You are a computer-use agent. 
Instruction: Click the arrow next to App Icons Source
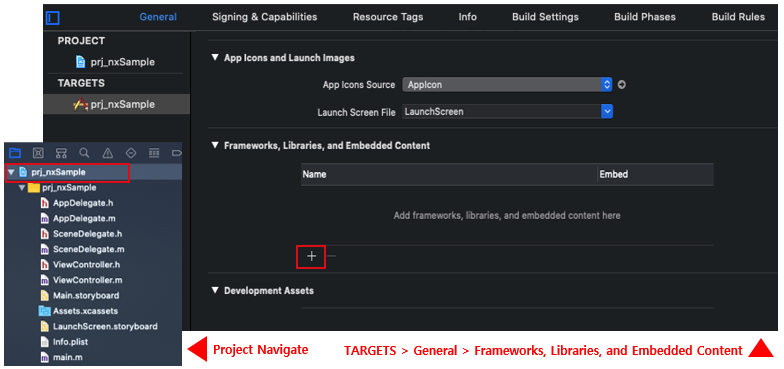[x=622, y=85]
